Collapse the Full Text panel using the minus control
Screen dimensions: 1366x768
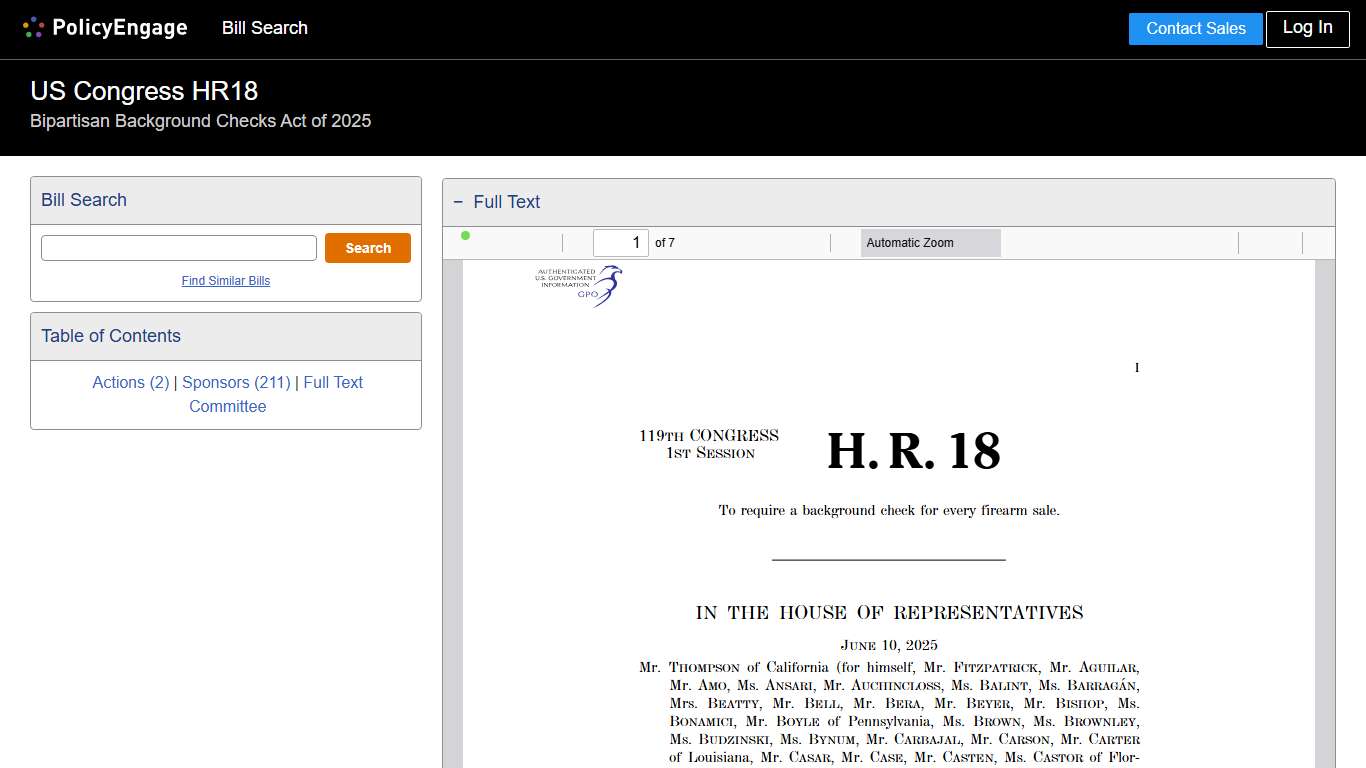coord(459,202)
